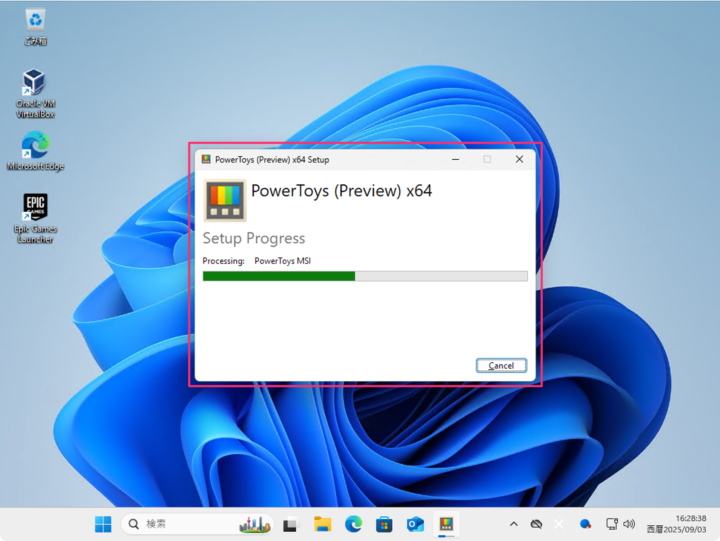This screenshot has width=720, height=541.
Task: Open the network status tray icon
Action: tap(612, 524)
